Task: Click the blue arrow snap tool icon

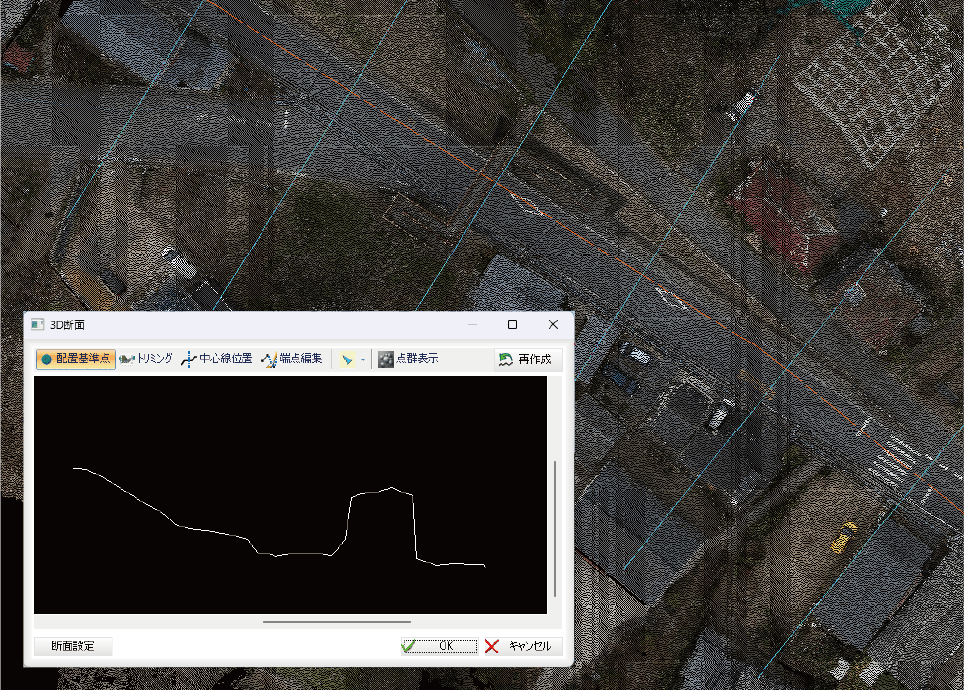Action: (x=347, y=360)
